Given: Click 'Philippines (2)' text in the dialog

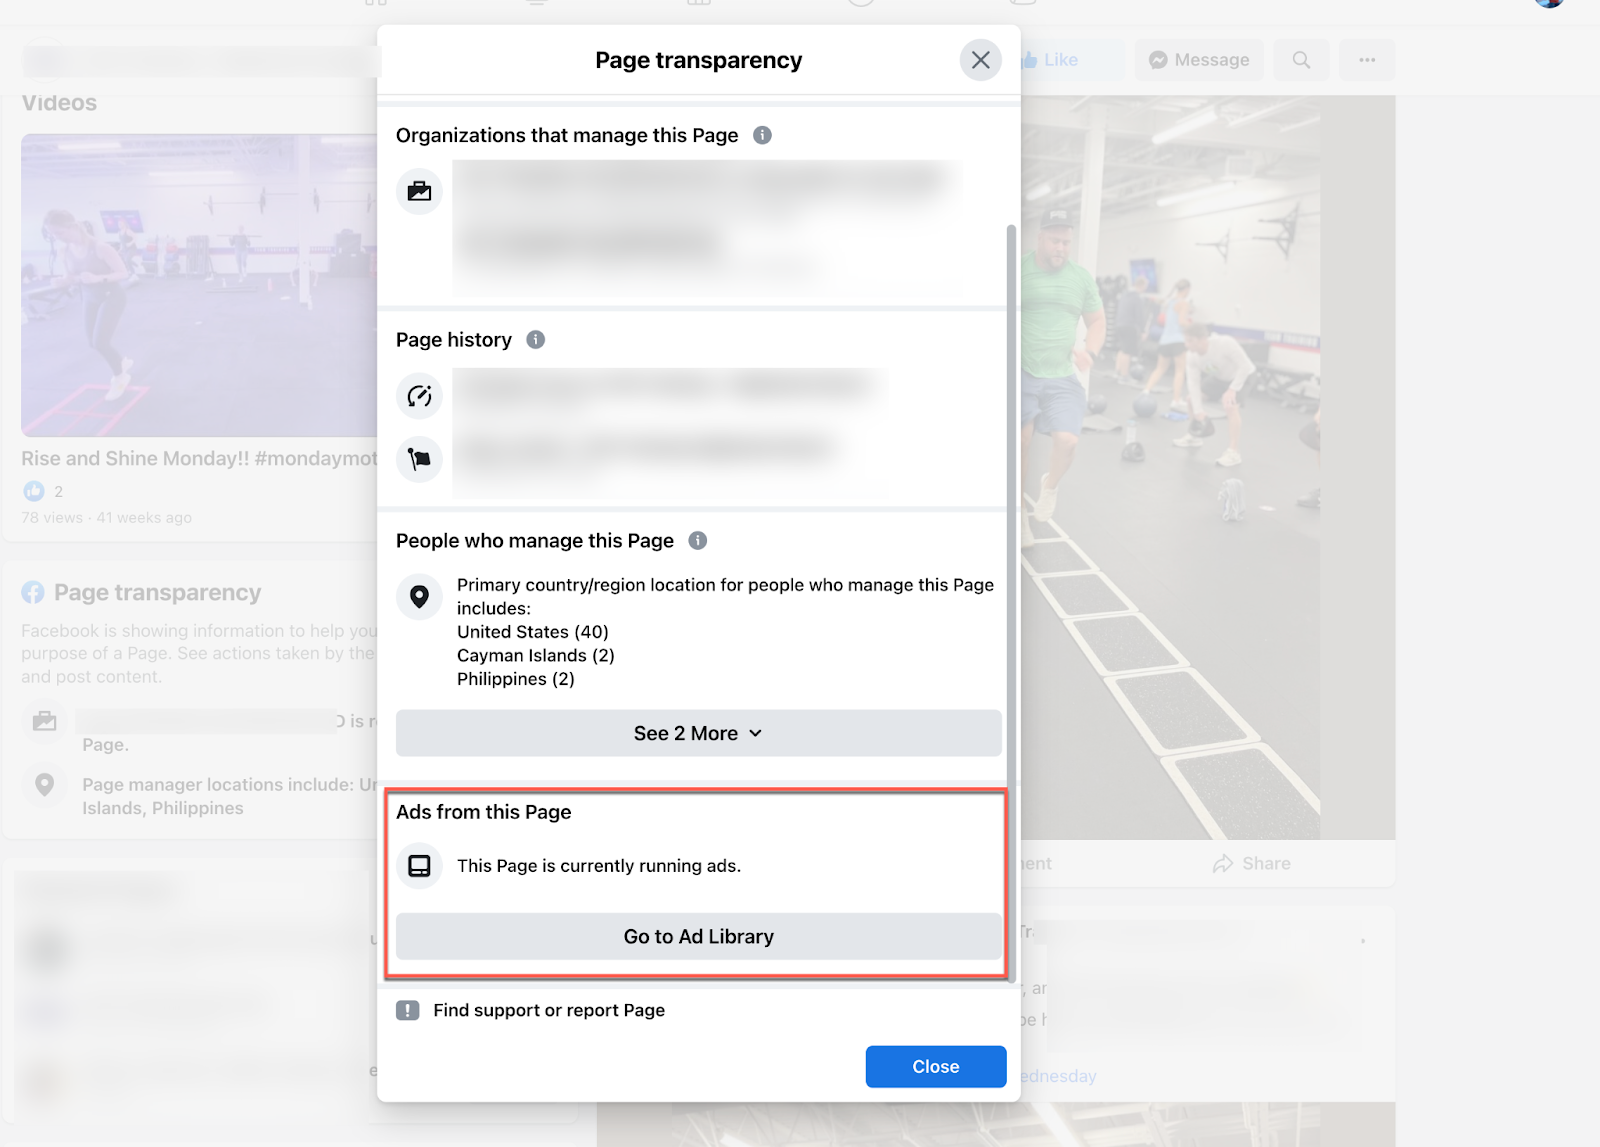Looking at the screenshot, I should tap(516, 679).
